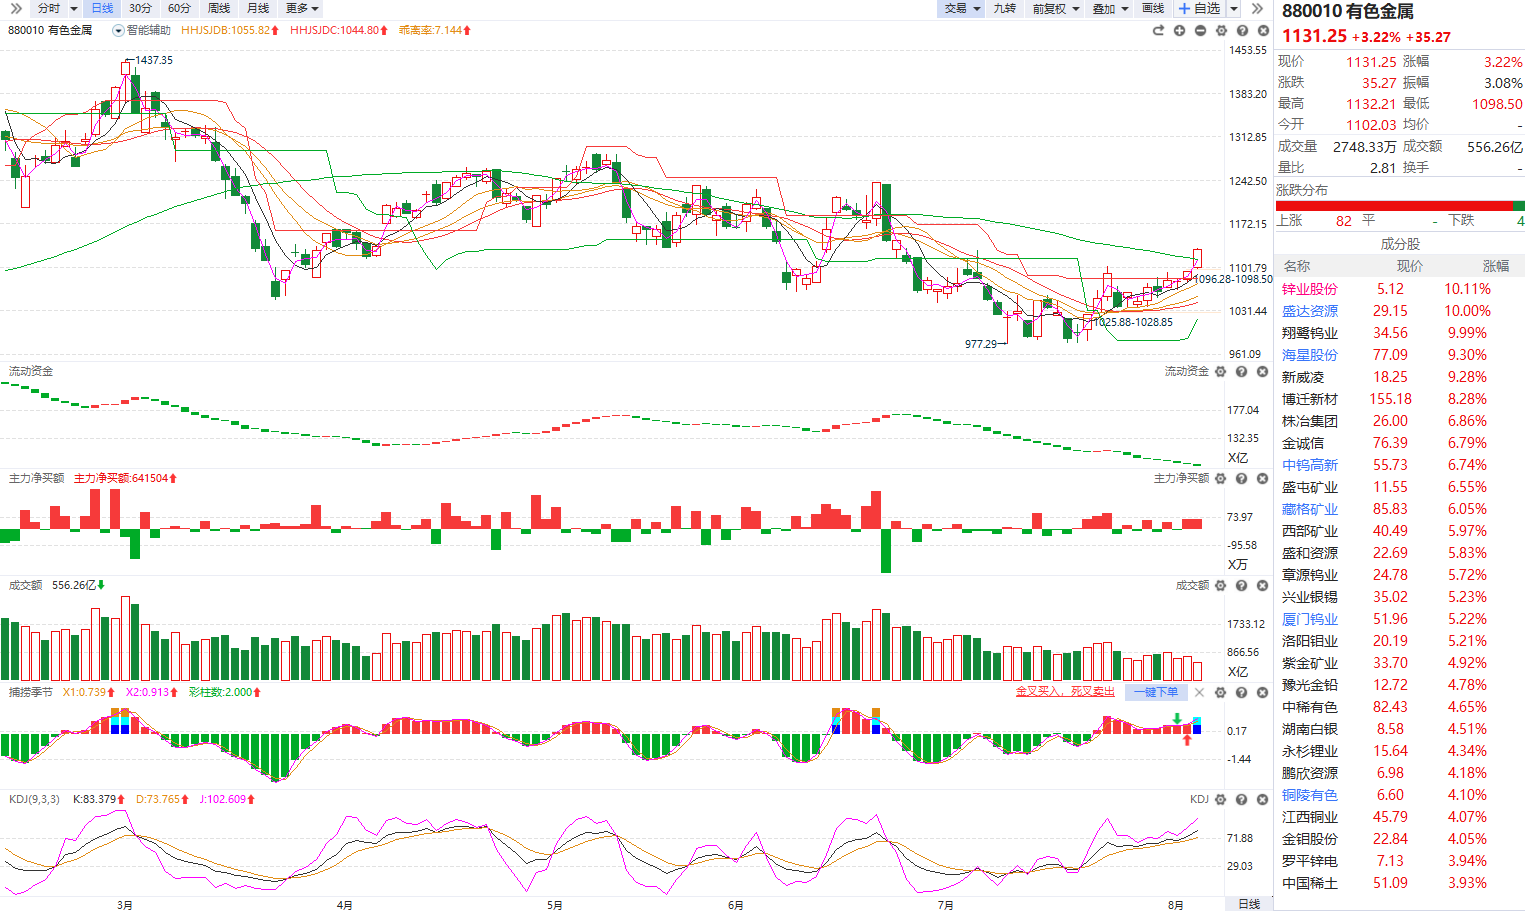This screenshot has width=1525, height=911.
Task: Sort constituents by 名称 column header
Action: [x=1297, y=266]
